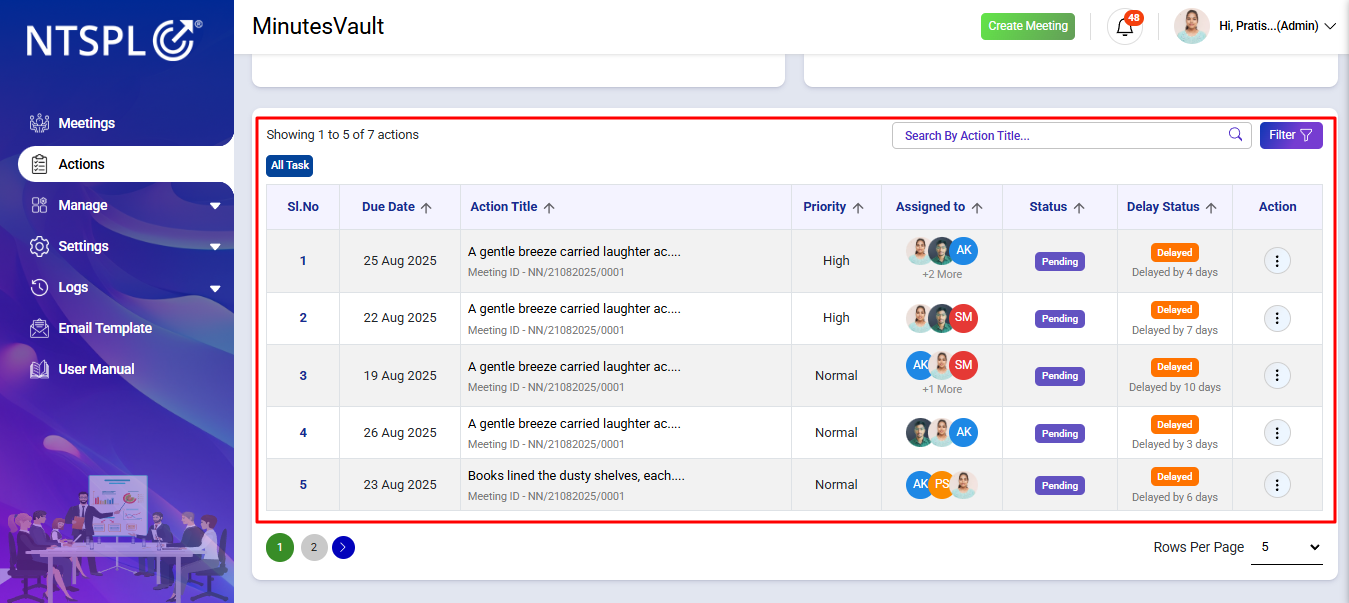
Task: Sort by Due Date arrow icon
Action: coord(426,208)
